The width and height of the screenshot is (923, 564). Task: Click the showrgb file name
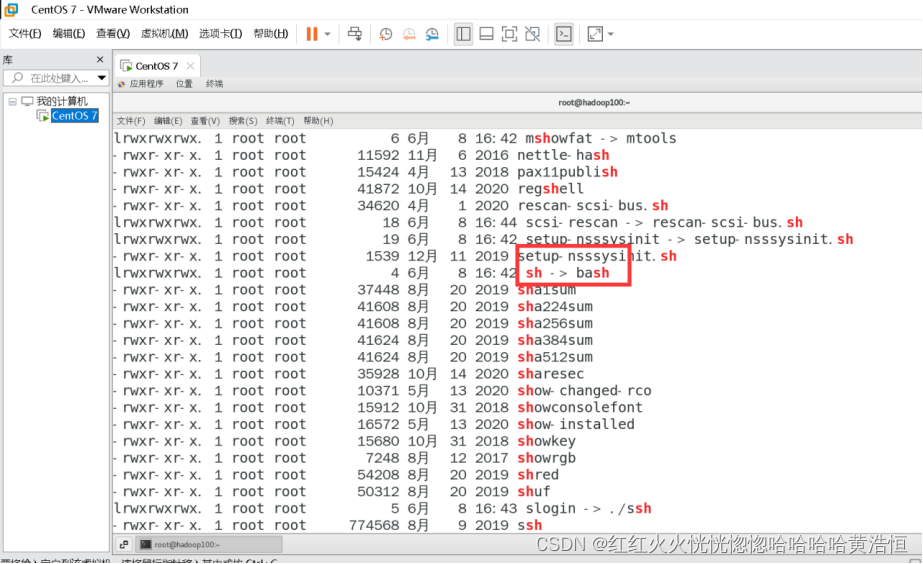coord(547,458)
